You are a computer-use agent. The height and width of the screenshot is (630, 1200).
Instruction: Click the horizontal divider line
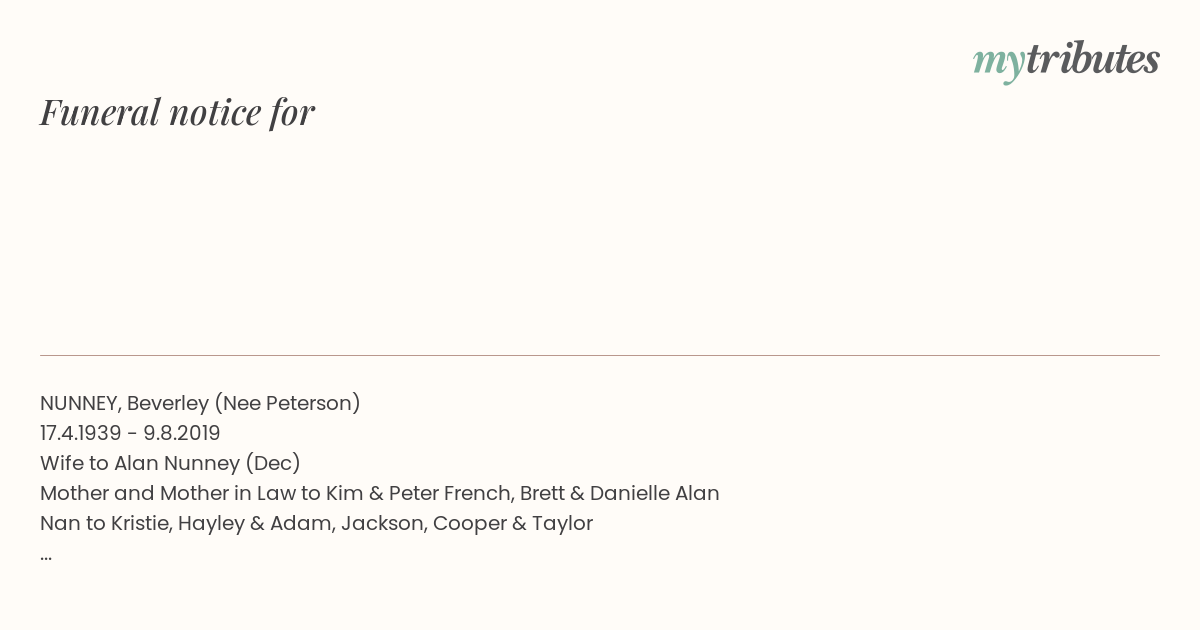pos(600,355)
